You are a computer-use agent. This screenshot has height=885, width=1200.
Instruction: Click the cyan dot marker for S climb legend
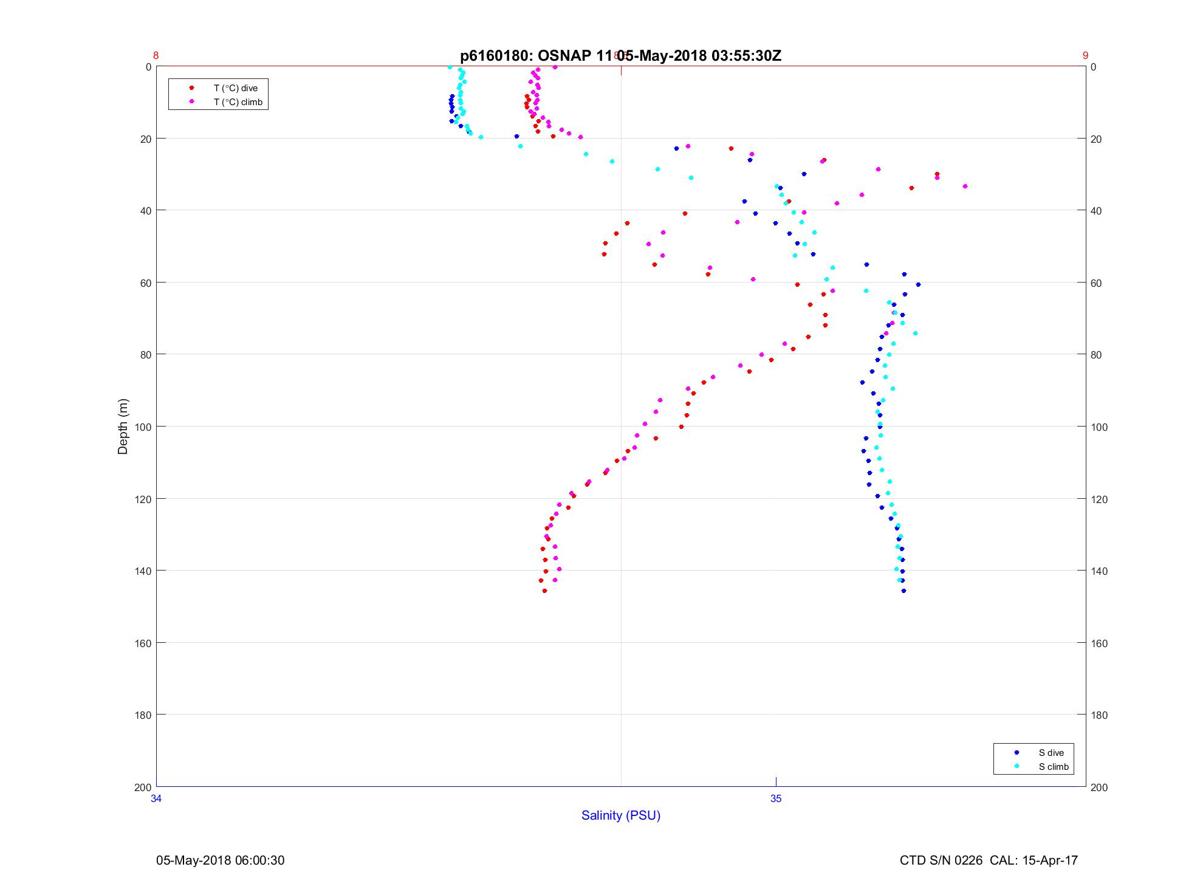click(1017, 767)
